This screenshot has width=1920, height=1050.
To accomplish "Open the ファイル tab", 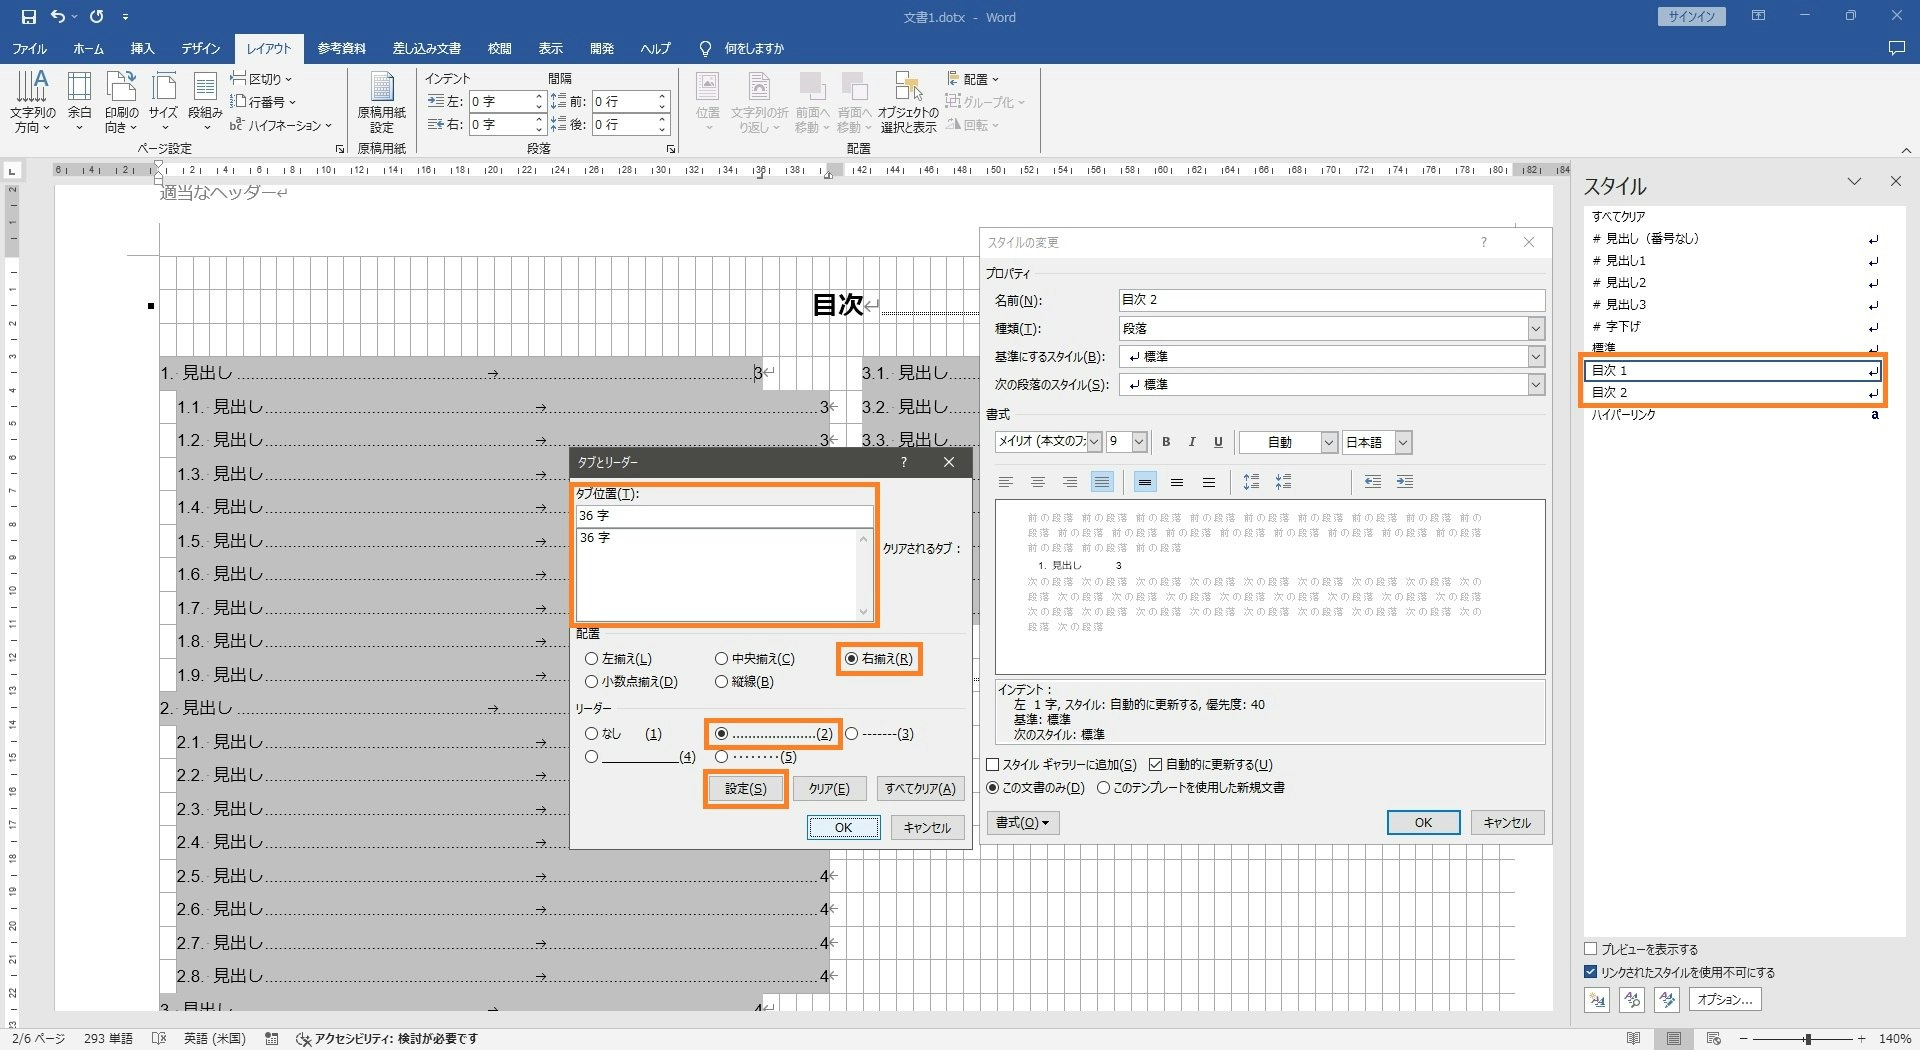I will click(x=30, y=48).
